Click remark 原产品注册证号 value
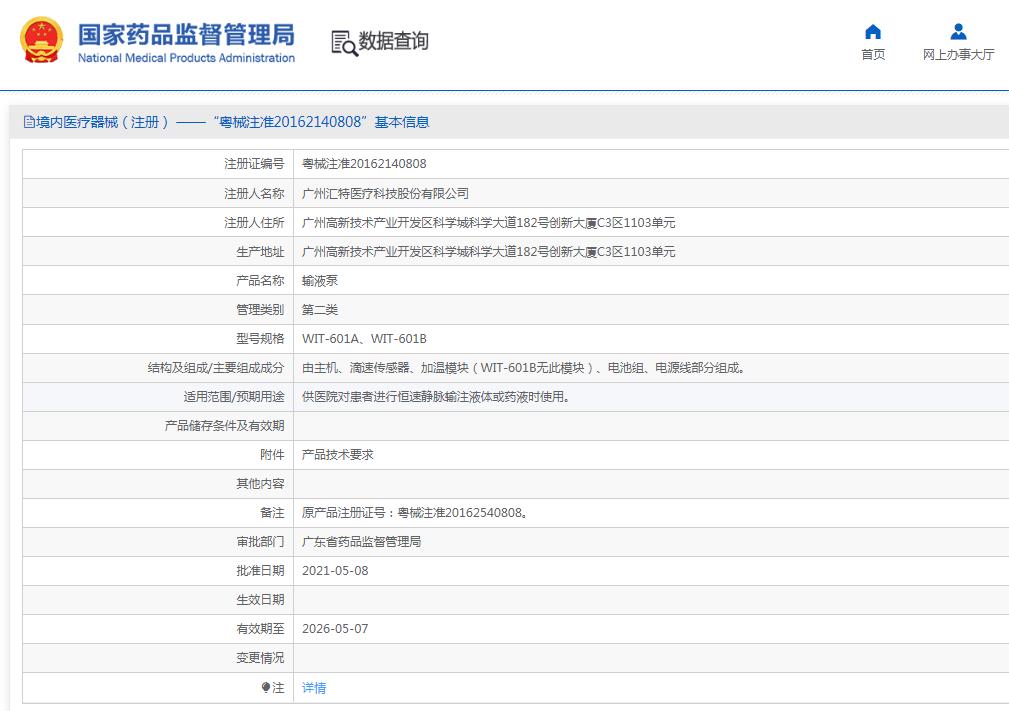This screenshot has height=711, width=1009. click(x=415, y=513)
